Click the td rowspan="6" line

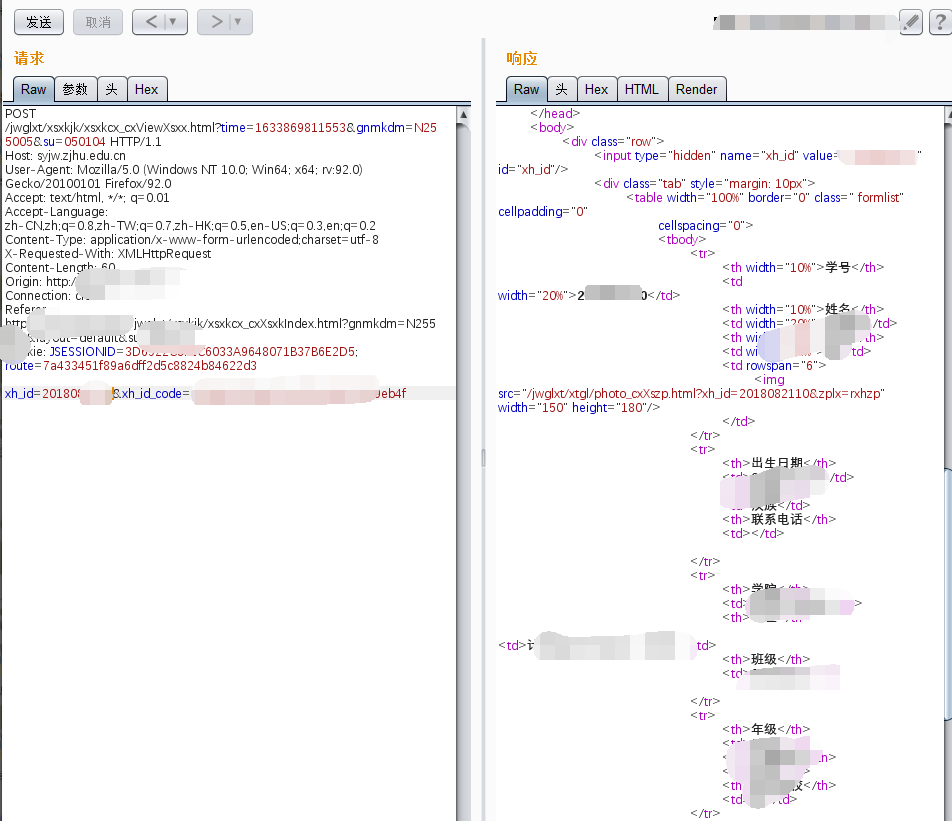coord(774,366)
